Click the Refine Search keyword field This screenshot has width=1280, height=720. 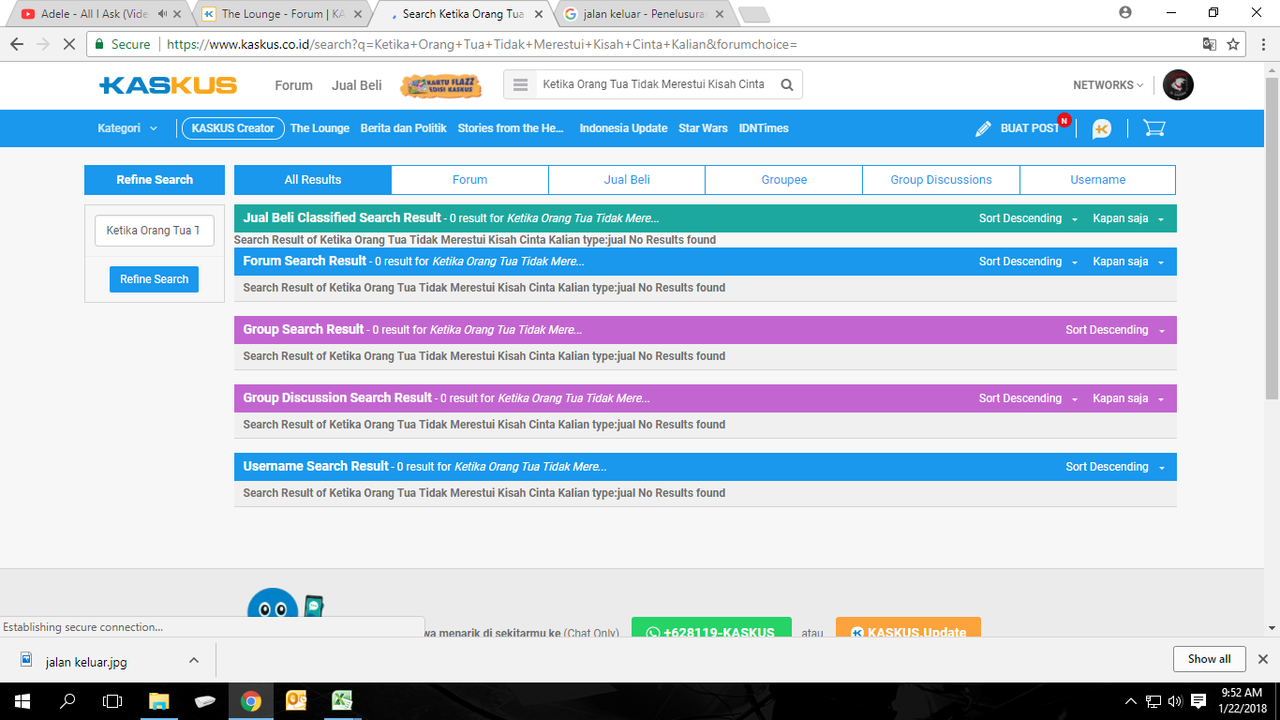[154, 230]
